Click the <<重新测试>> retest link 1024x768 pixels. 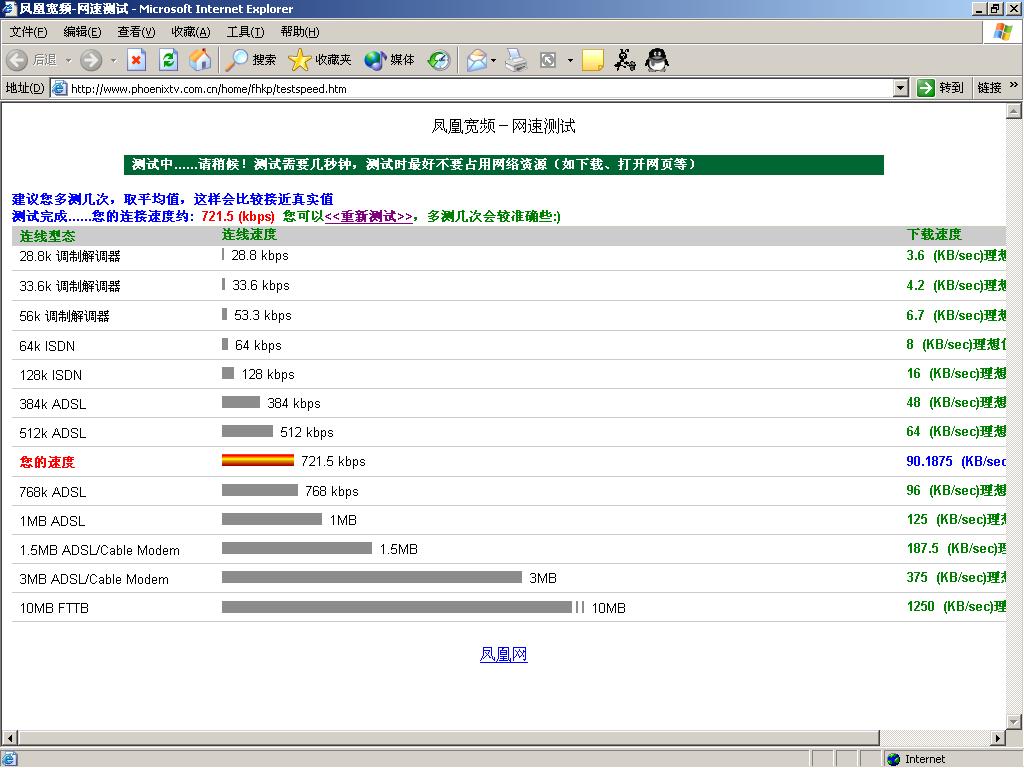(369, 217)
